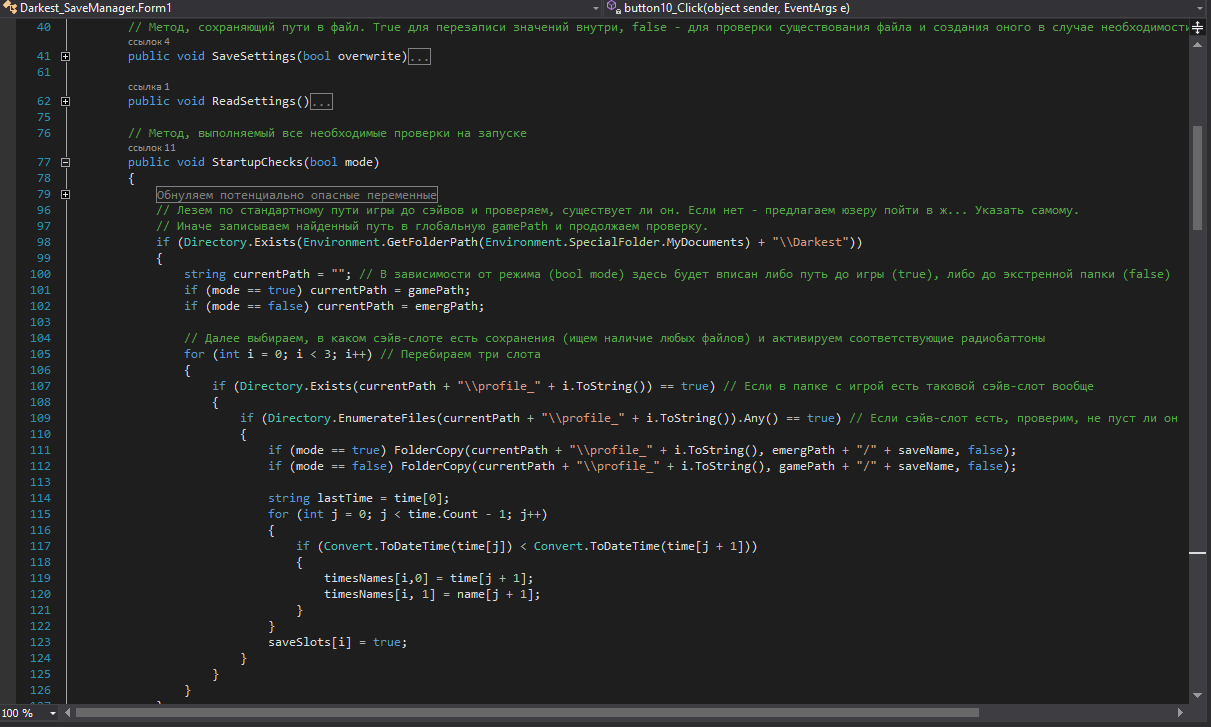Open "ссылок 4" references above SaveSettings
The image size is (1211, 727).
[149, 43]
